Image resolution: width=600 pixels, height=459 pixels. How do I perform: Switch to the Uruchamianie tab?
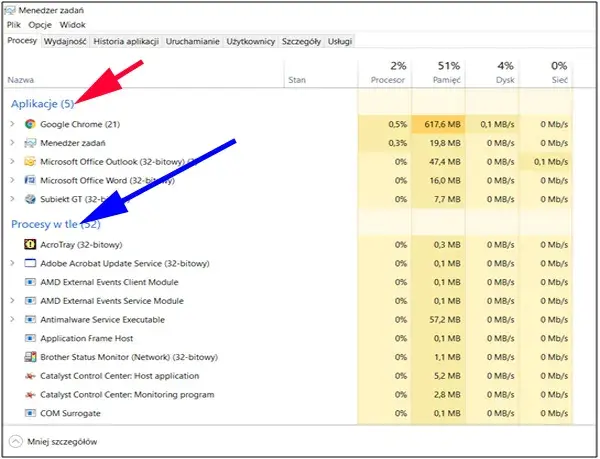tap(192, 41)
